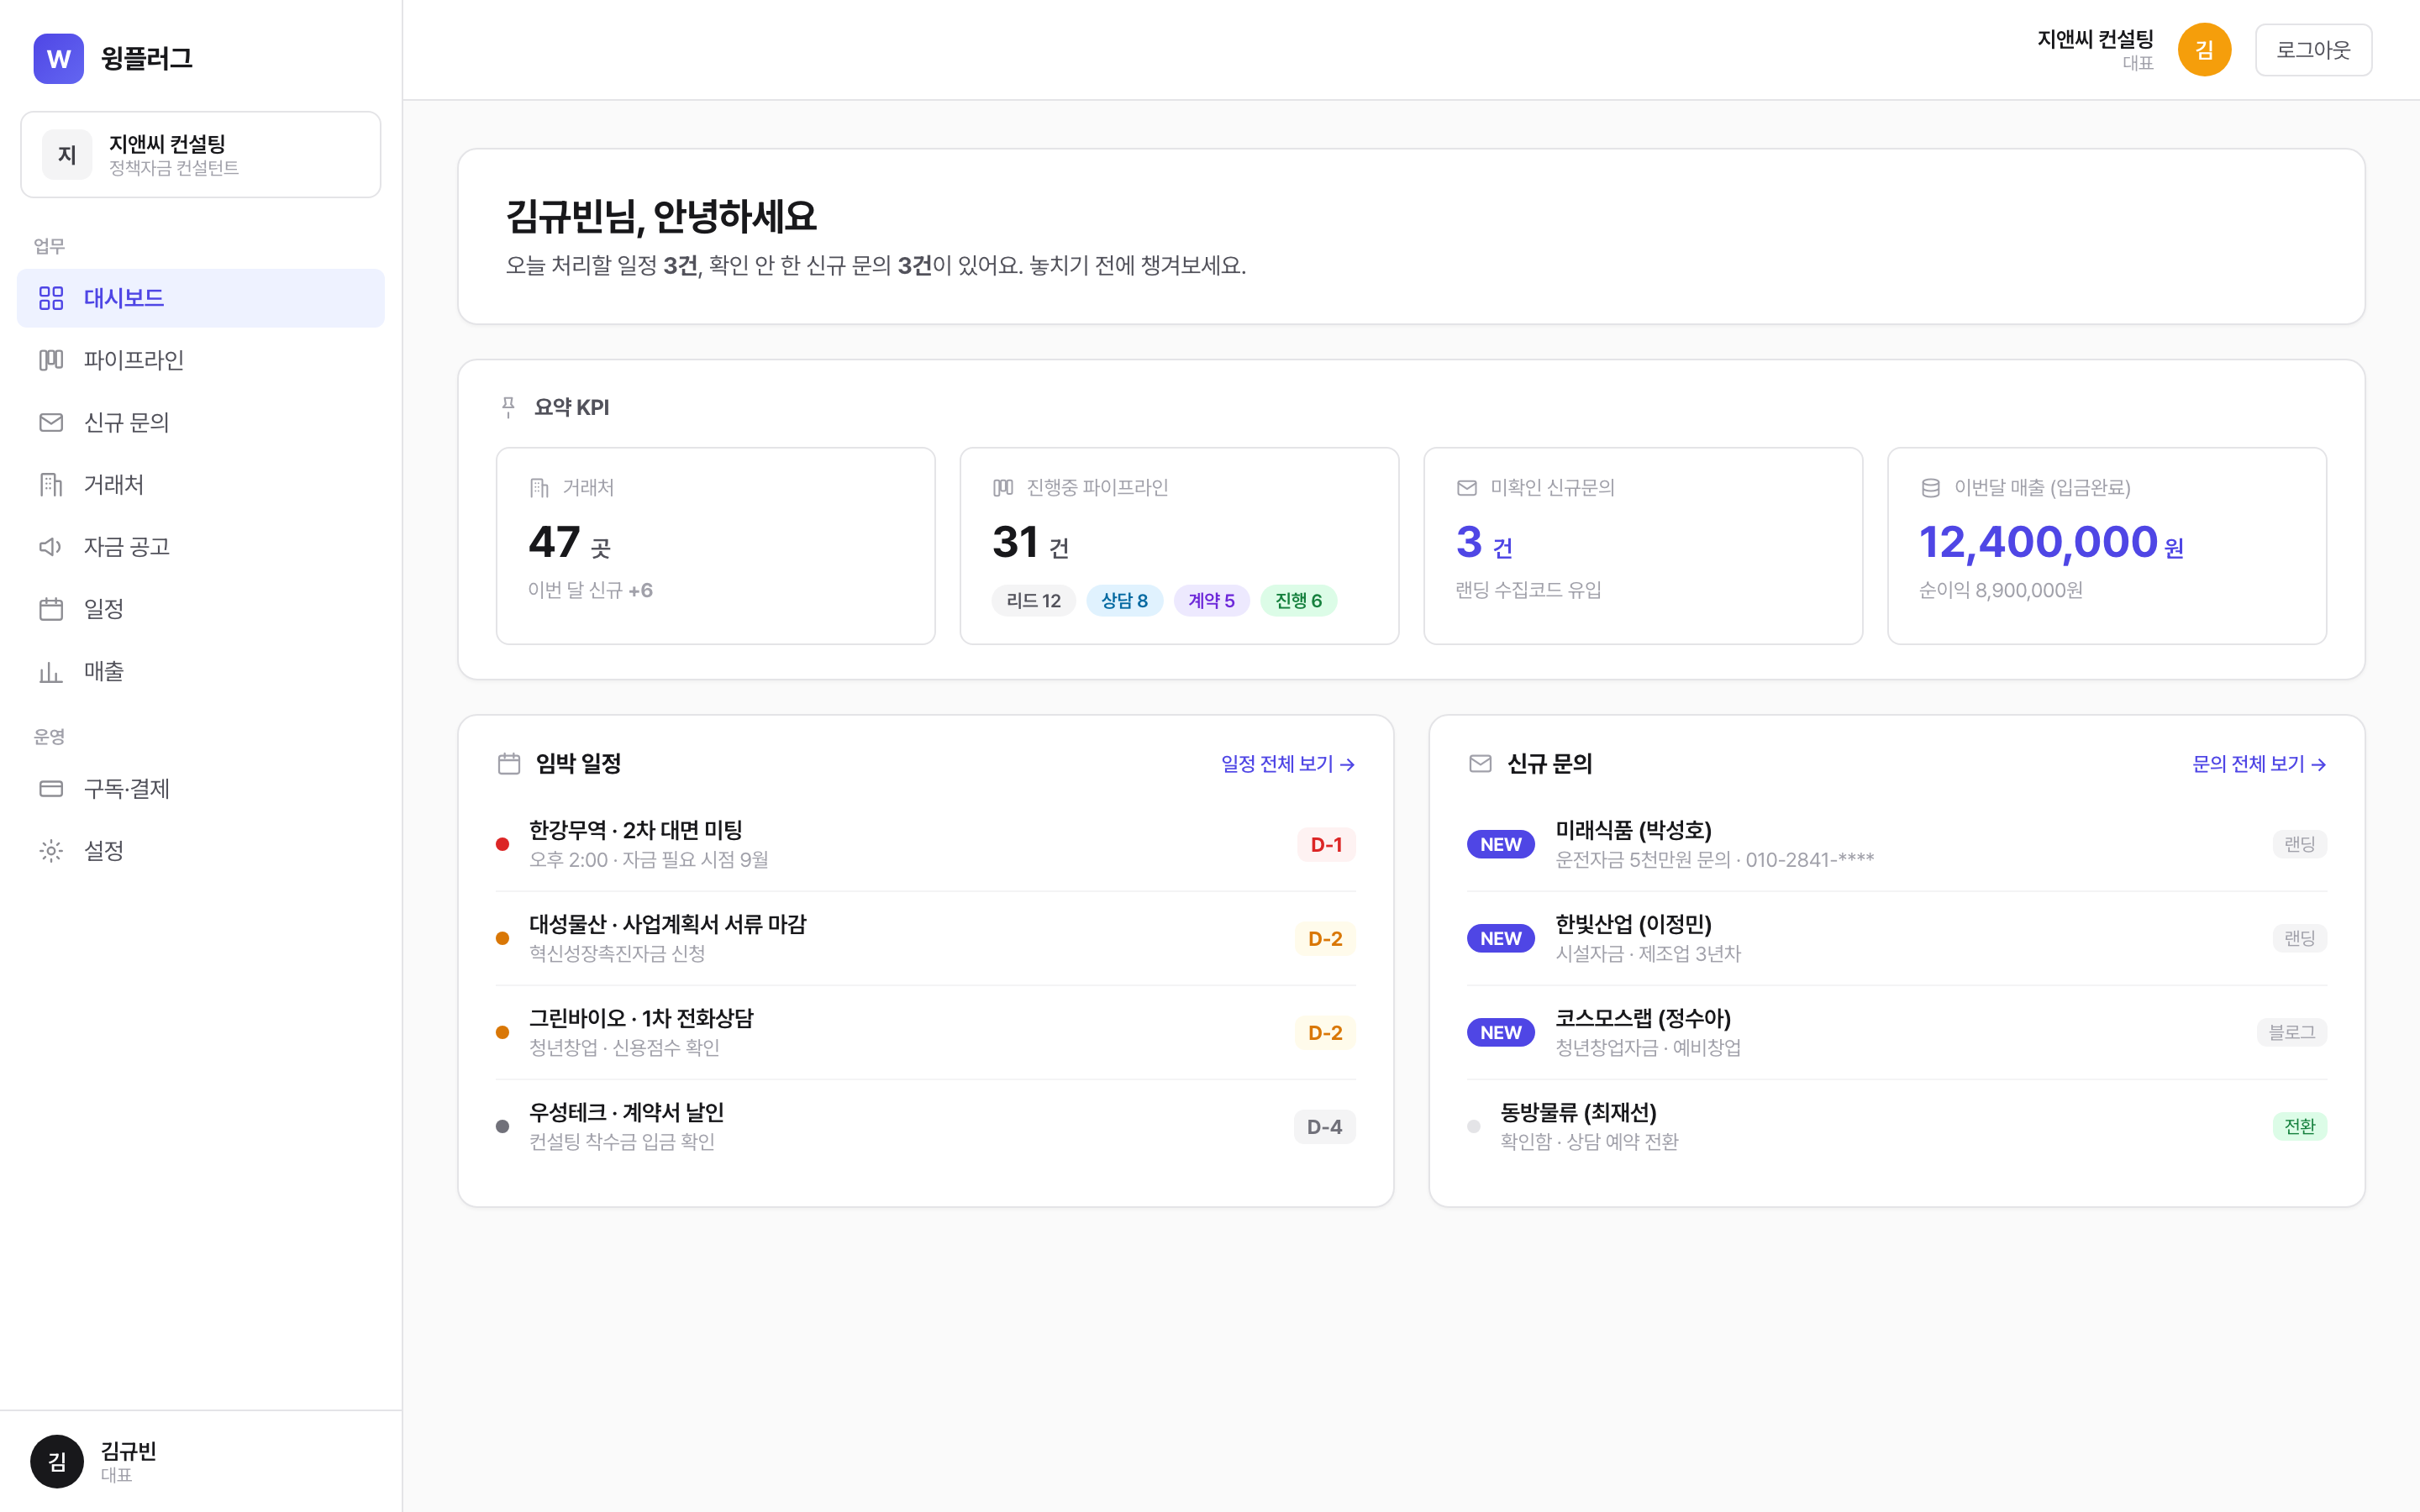Click the 진행 6 stage chip
Image resolution: width=2420 pixels, height=1512 pixels.
click(1298, 601)
